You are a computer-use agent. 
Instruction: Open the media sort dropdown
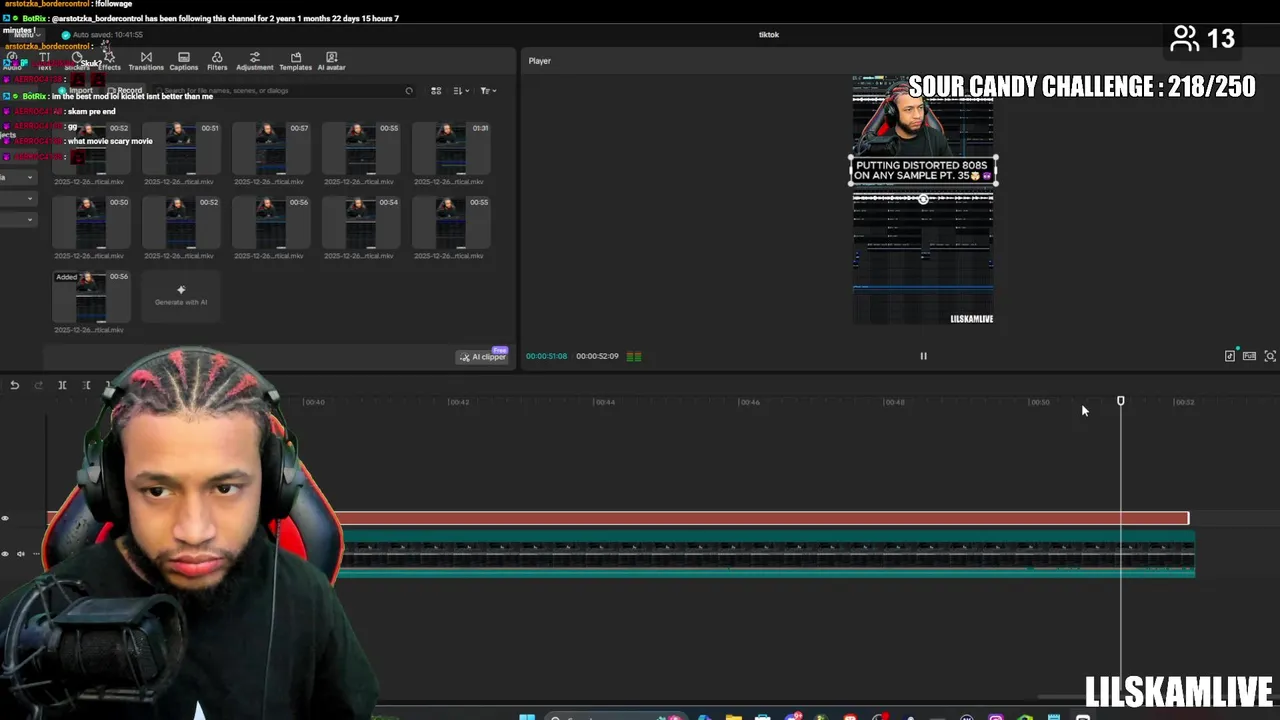(461, 91)
